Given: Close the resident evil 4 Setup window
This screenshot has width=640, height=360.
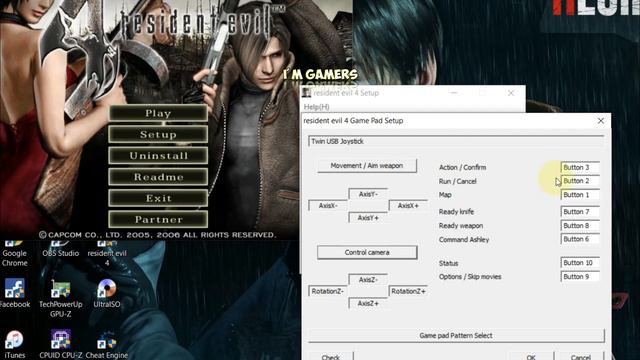Looking at the screenshot, I should click(x=511, y=93).
